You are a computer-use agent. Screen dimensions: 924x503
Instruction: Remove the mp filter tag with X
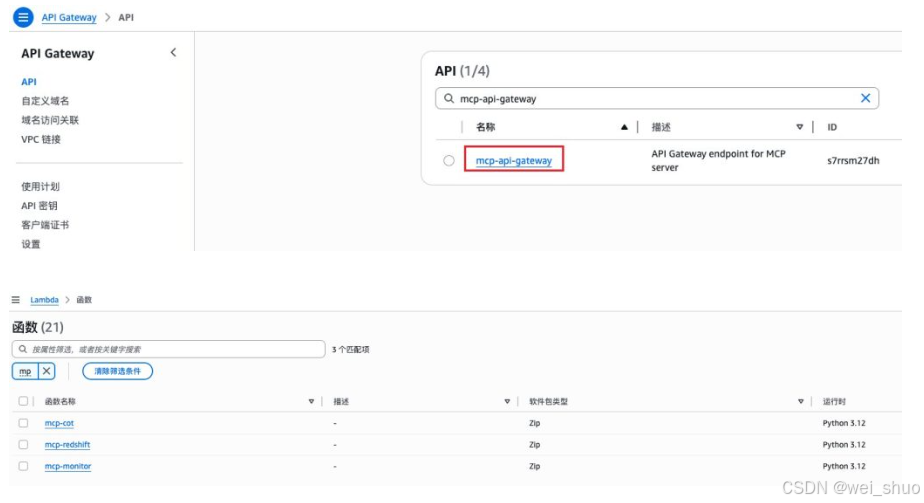47,371
